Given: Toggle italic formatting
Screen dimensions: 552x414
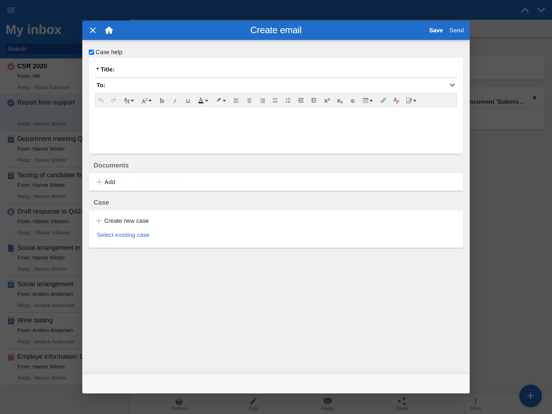Looking at the screenshot, I should 175,101.
